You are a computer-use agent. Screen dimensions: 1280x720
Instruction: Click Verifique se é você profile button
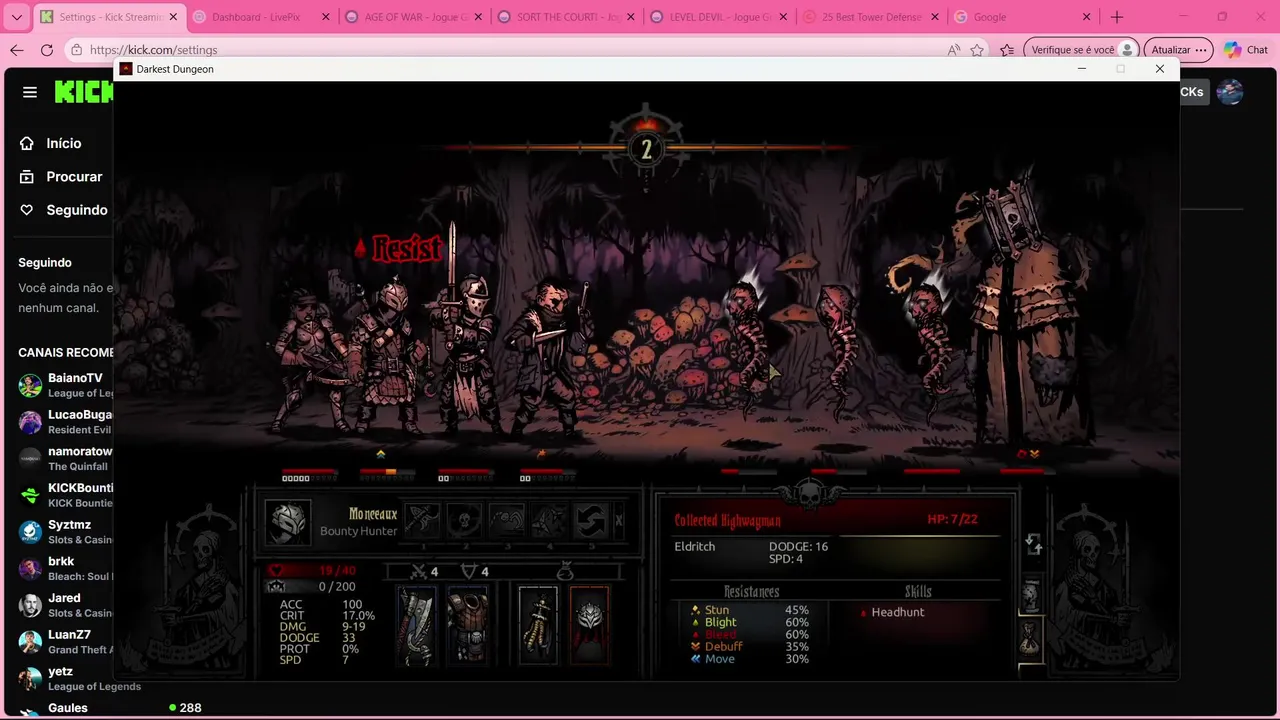click(1083, 50)
